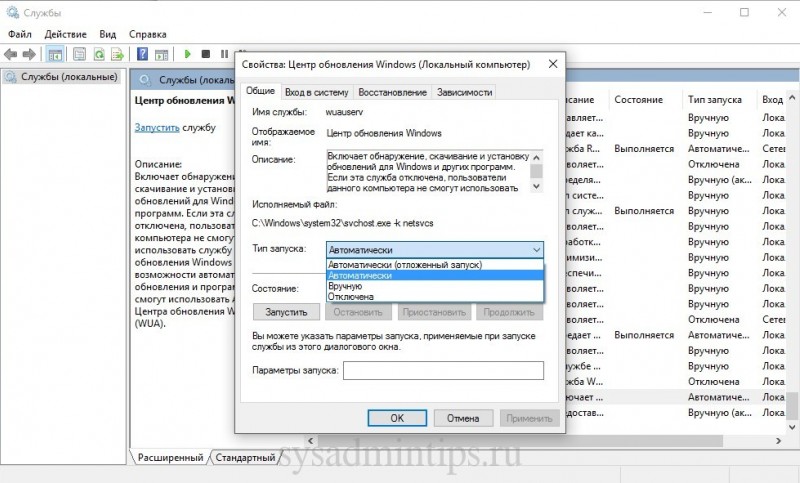Click the Запустить службу link
Image resolution: width=800 pixels, height=483 pixels.
pyautogui.click(x=157, y=128)
